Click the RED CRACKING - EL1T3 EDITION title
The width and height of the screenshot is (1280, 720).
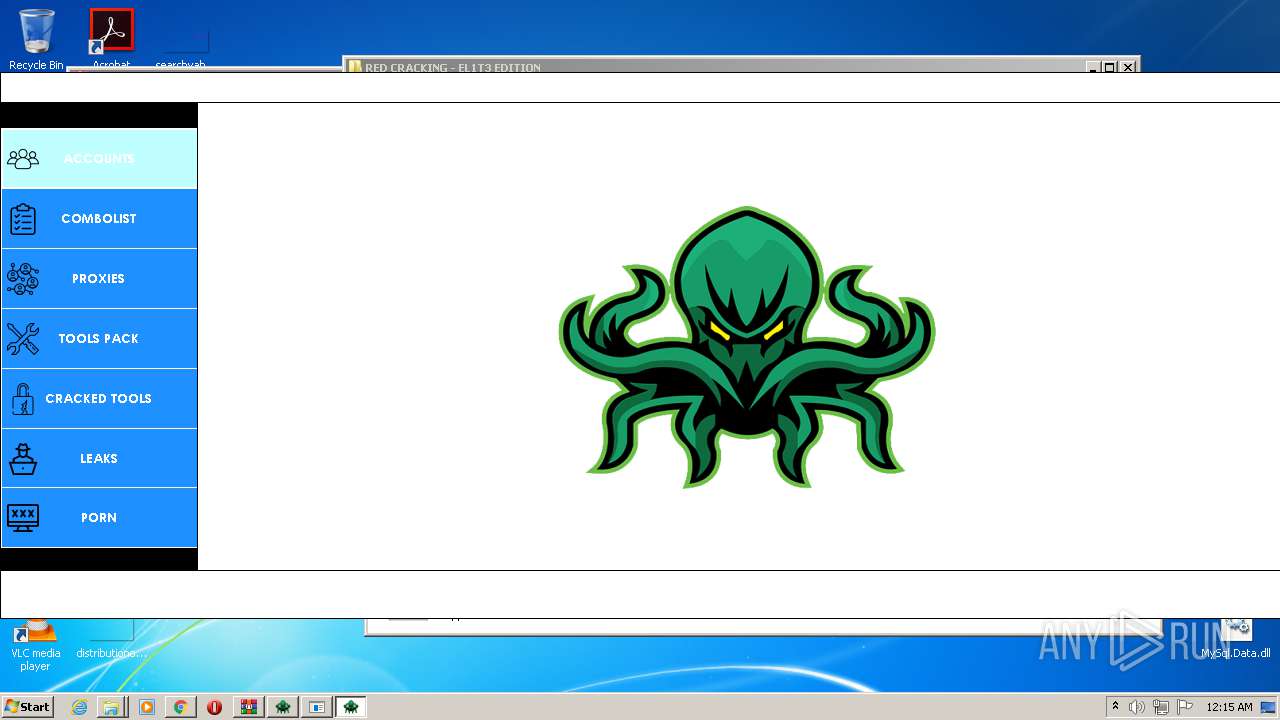pos(453,68)
